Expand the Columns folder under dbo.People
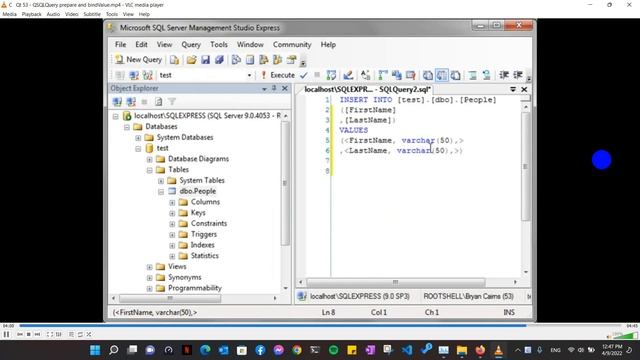 (172, 202)
